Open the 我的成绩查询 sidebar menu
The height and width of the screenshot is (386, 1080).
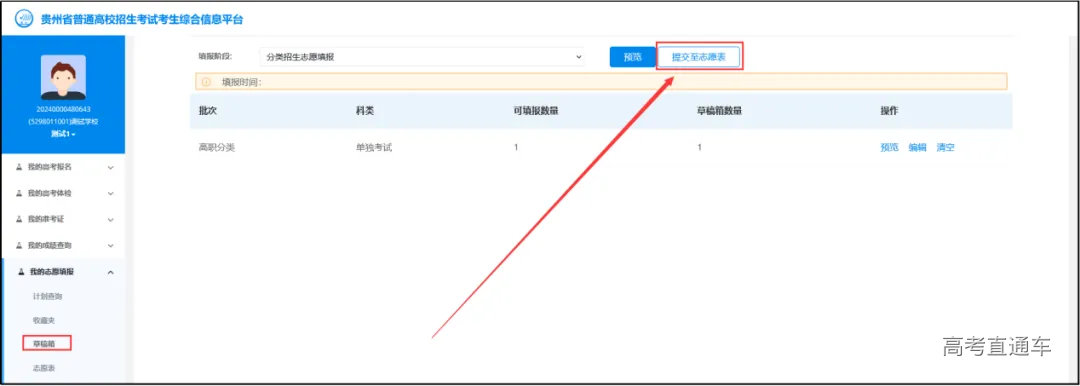(63, 245)
